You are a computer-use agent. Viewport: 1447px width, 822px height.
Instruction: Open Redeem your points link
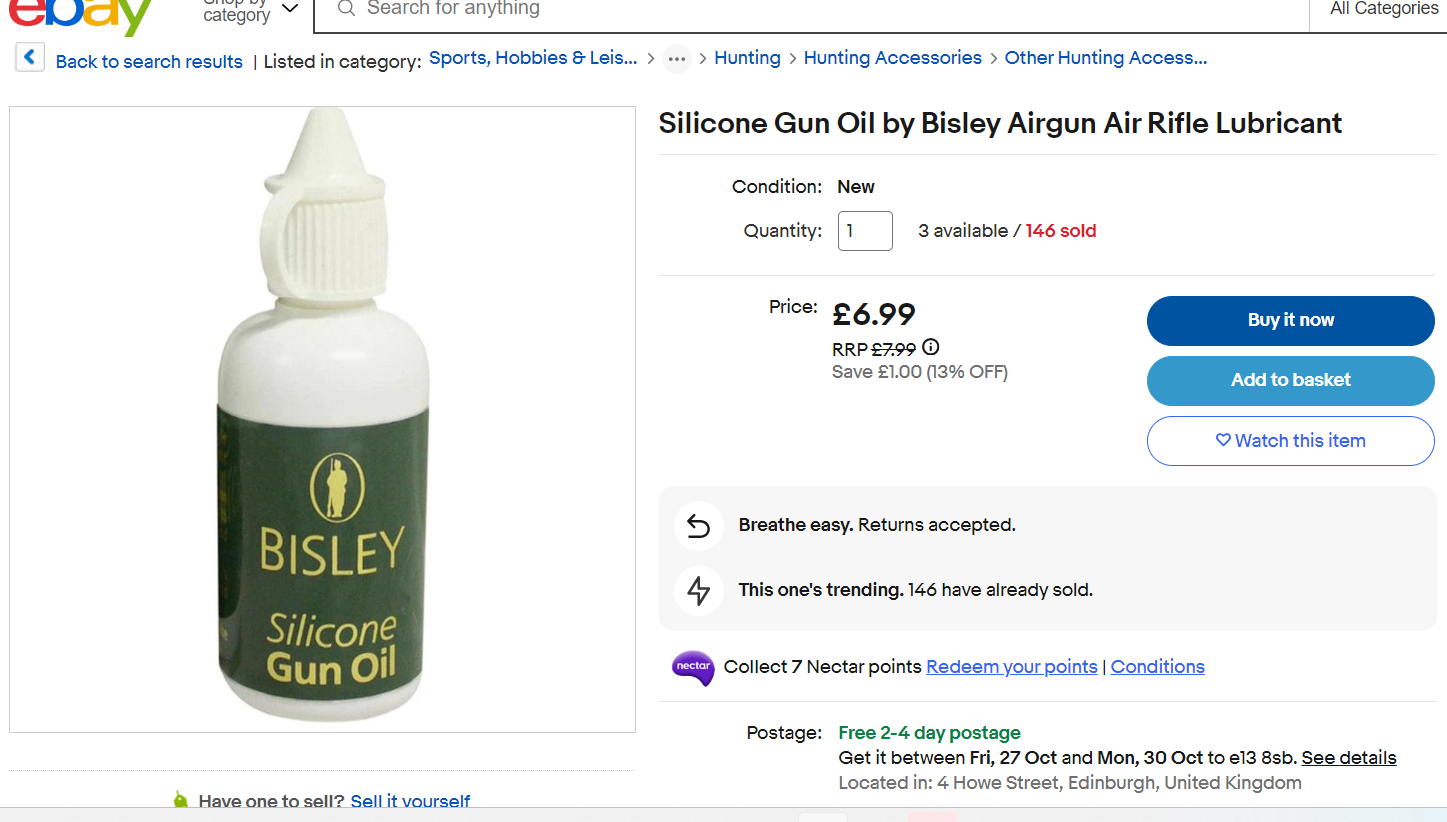(x=1011, y=667)
